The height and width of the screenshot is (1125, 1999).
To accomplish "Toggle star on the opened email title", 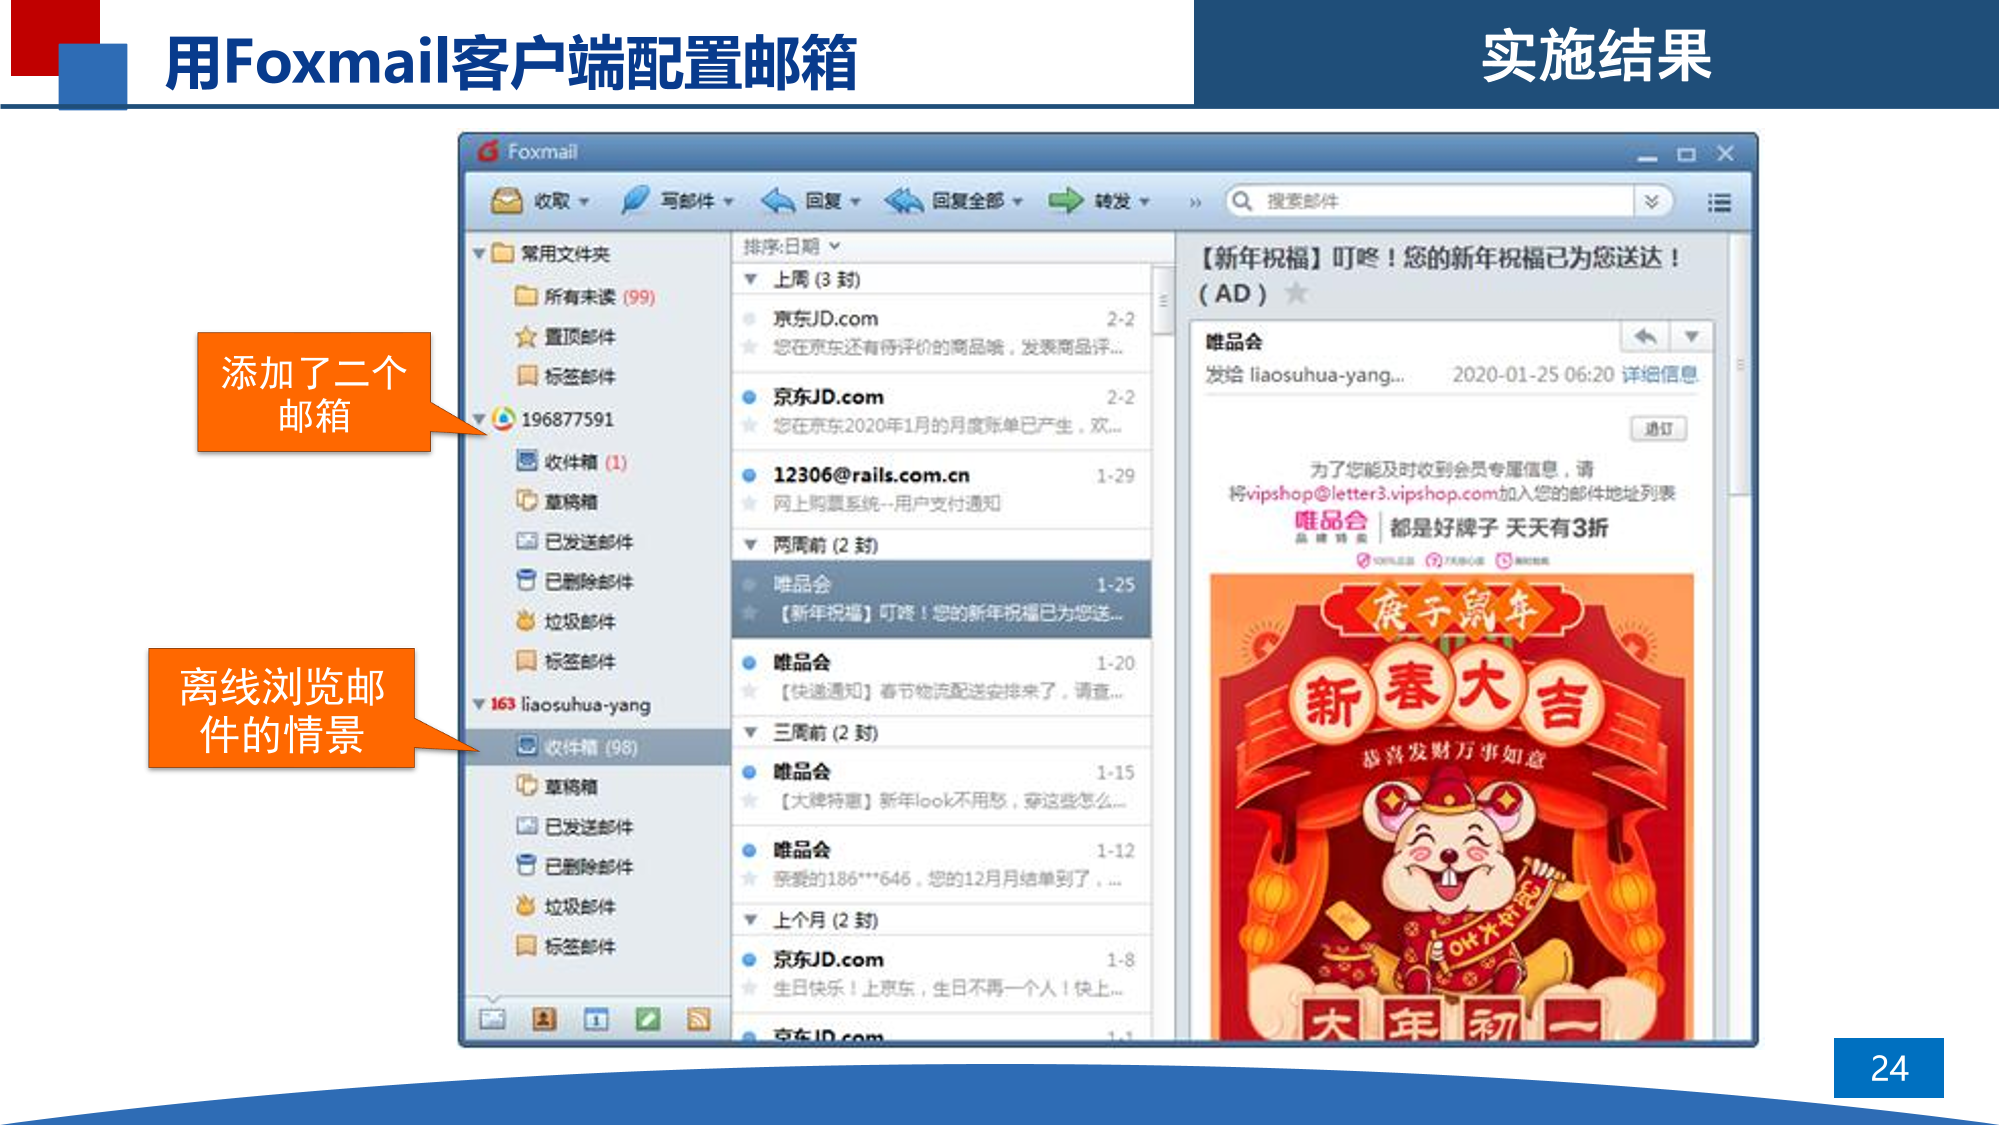I will point(1296,293).
